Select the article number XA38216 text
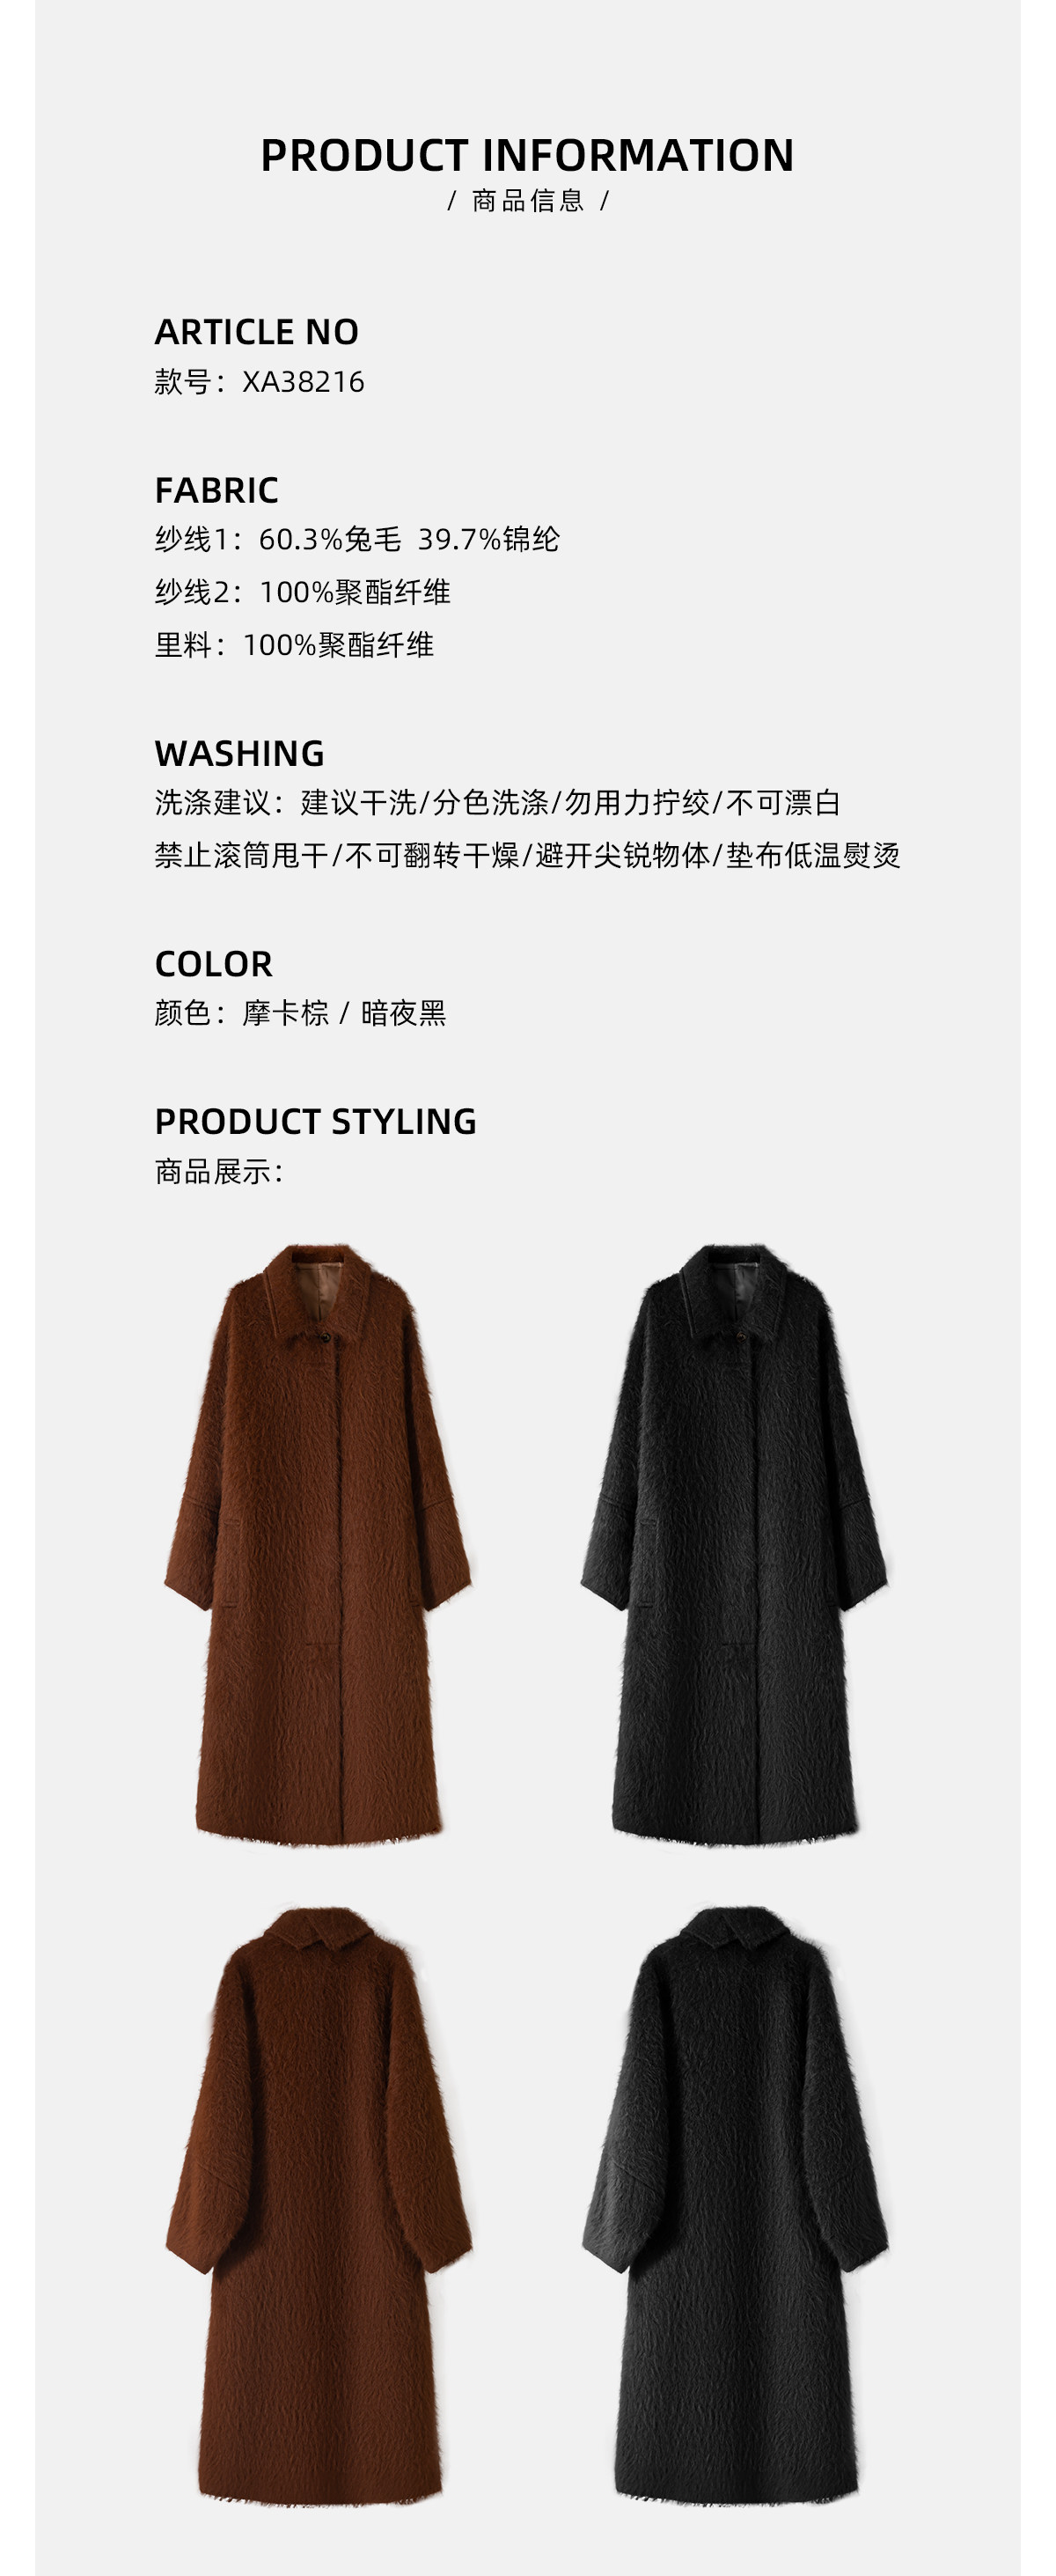Image resolution: width=1056 pixels, height=2576 pixels. click(x=303, y=382)
